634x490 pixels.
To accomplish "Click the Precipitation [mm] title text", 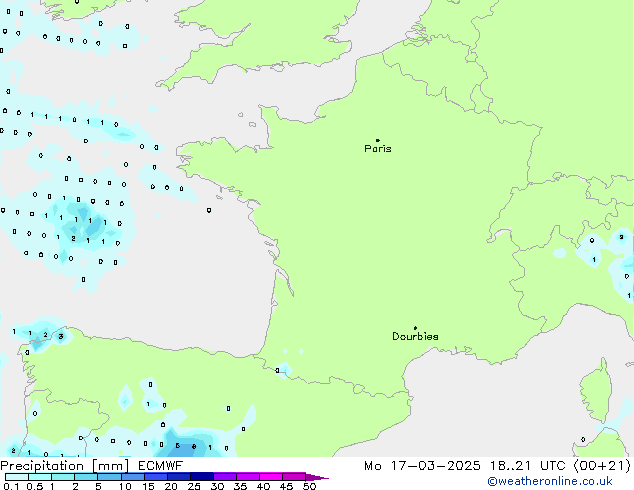I will pyautogui.click(x=65, y=466).
